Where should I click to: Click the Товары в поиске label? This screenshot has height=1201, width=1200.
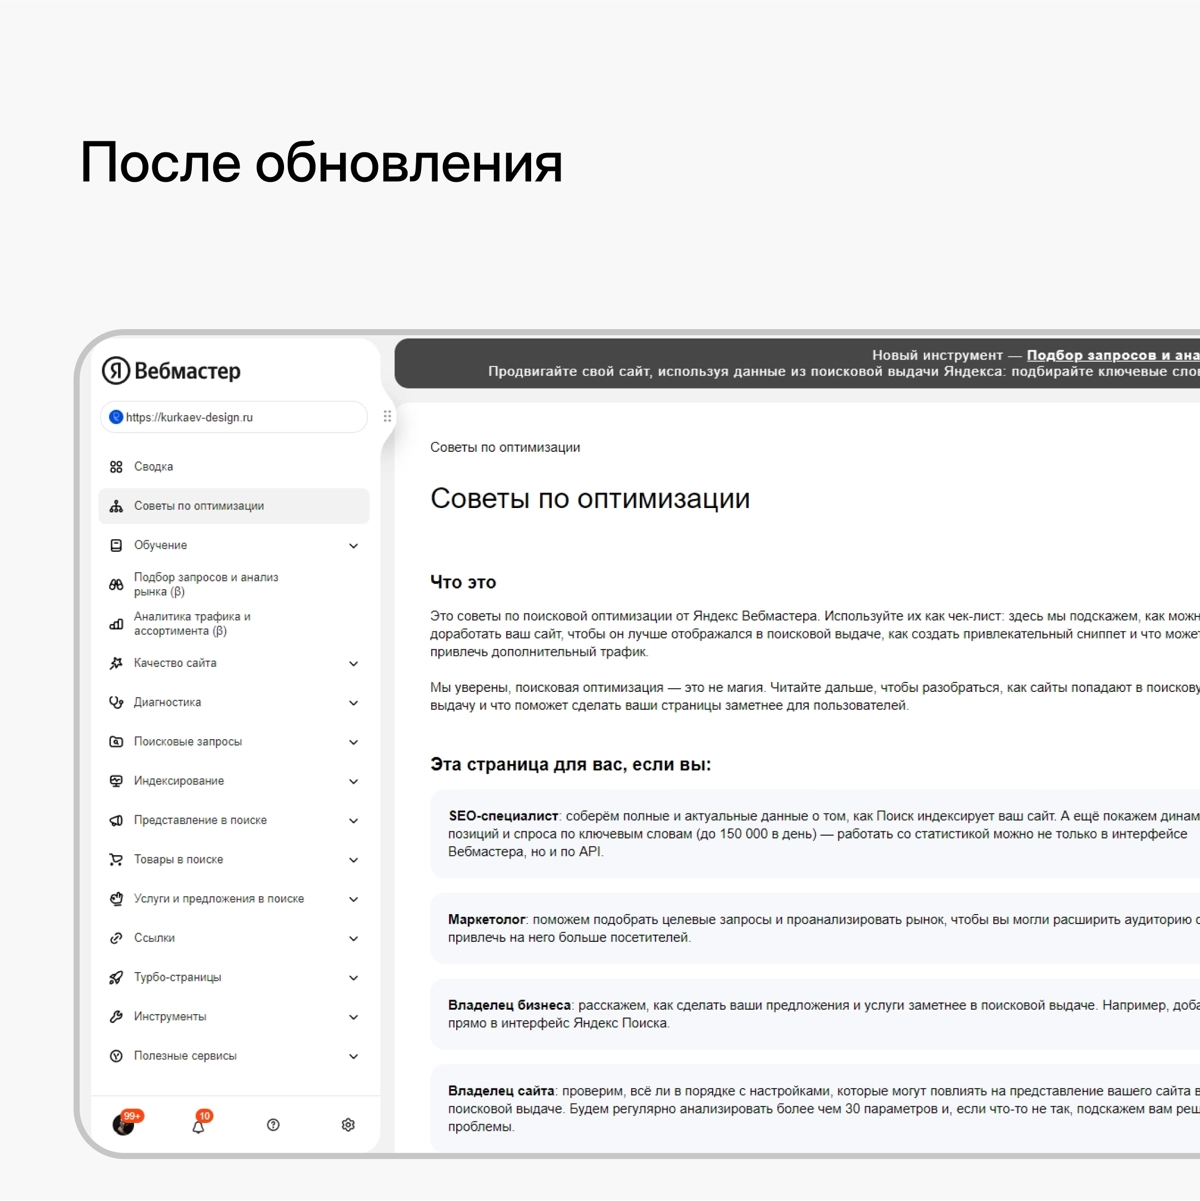(x=178, y=859)
